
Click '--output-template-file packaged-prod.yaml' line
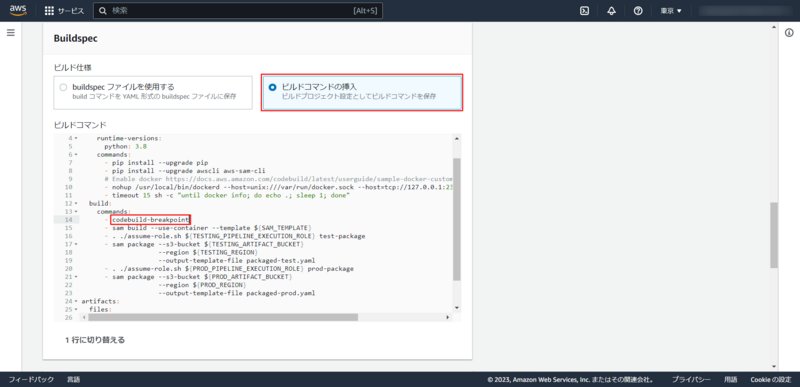click(237, 293)
